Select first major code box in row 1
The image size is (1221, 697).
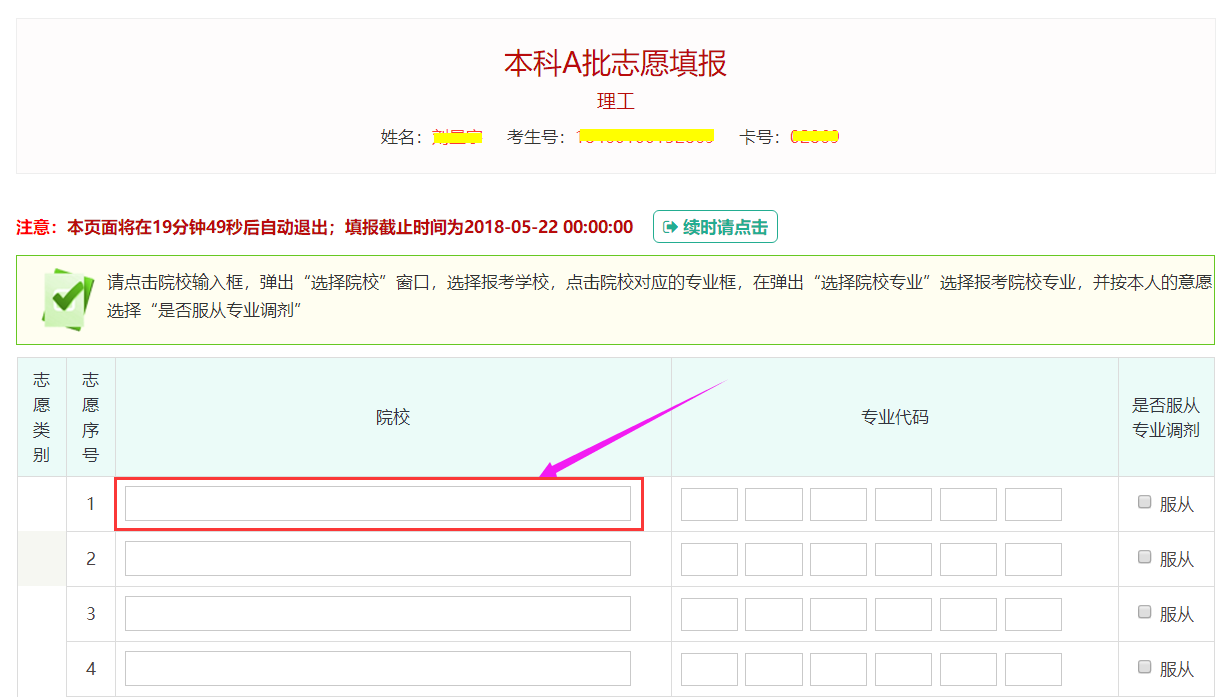pyautogui.click(x=709, y=504)
